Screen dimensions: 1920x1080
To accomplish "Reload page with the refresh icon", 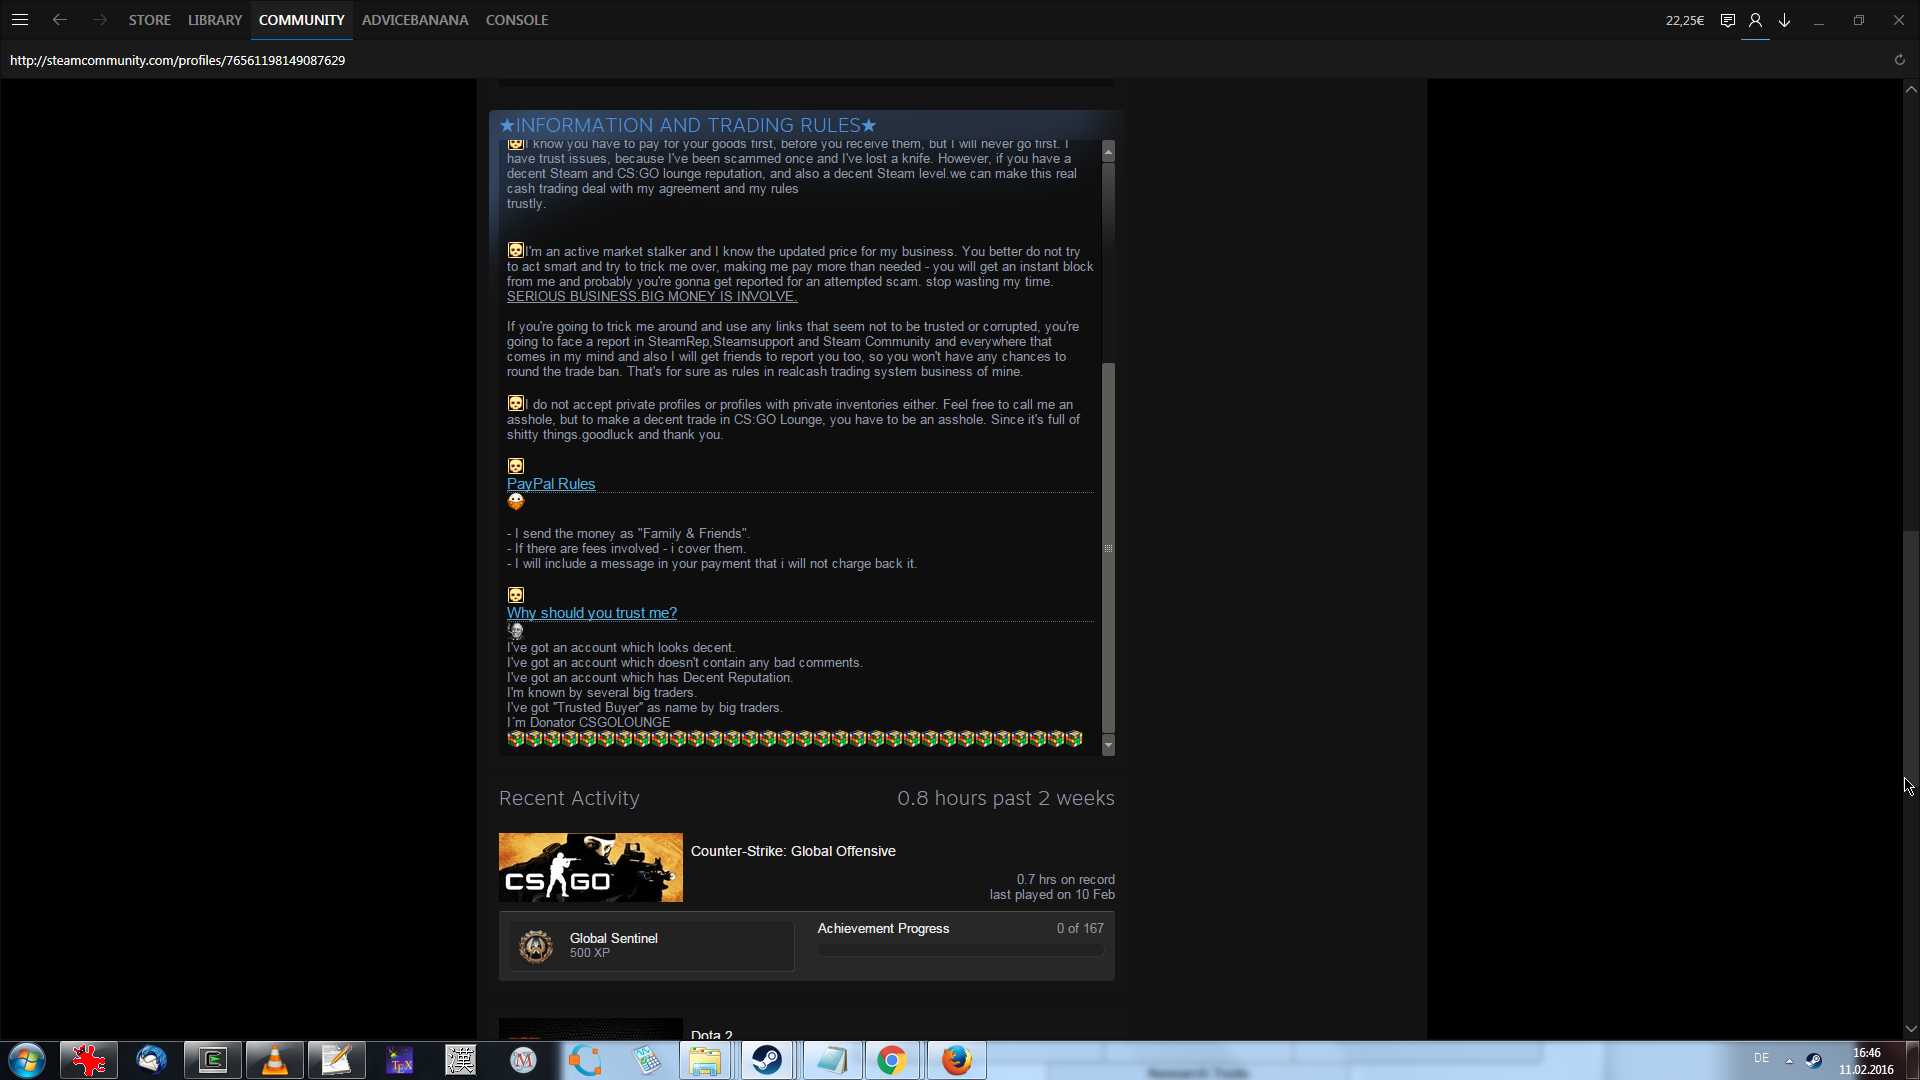I will click(x=1899, y=60).
